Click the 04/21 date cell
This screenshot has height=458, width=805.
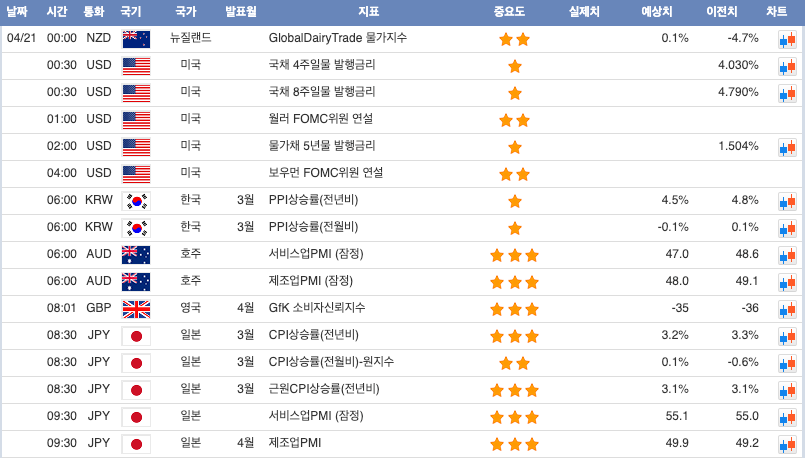[x=22, y=38]
